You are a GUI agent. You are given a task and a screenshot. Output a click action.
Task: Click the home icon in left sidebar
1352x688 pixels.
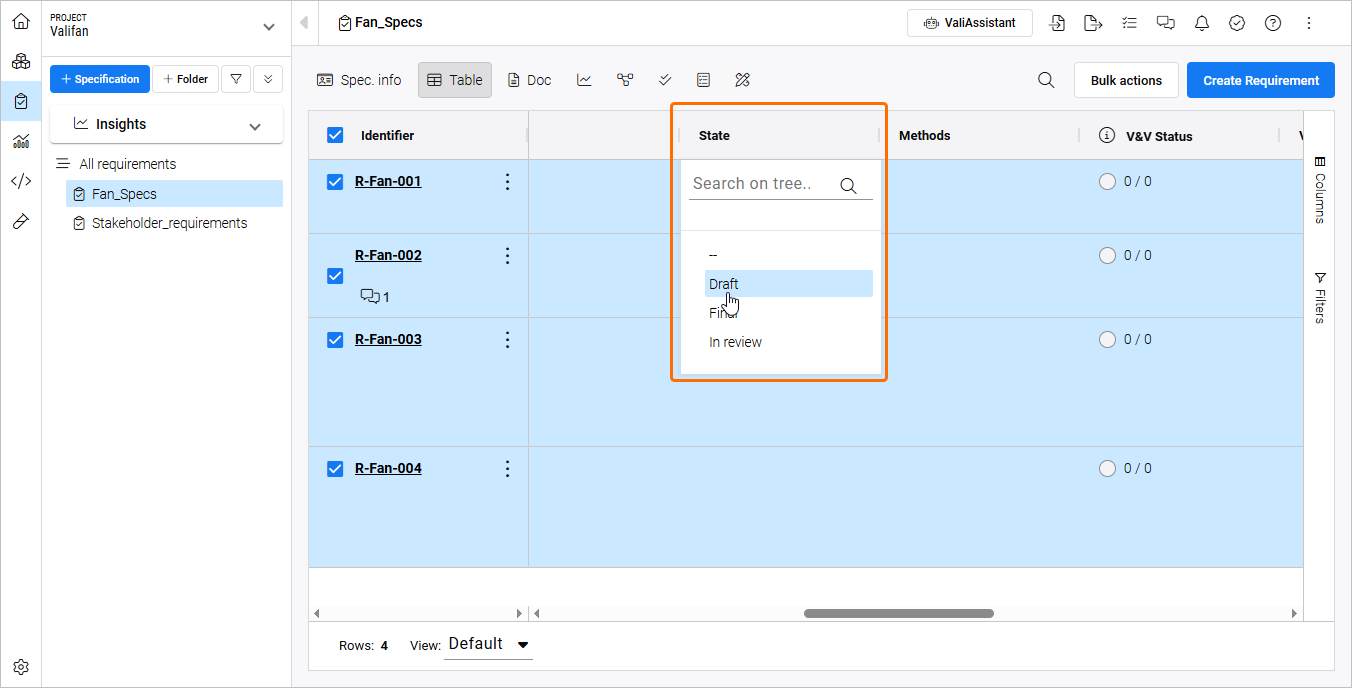[x=21, y=21]
